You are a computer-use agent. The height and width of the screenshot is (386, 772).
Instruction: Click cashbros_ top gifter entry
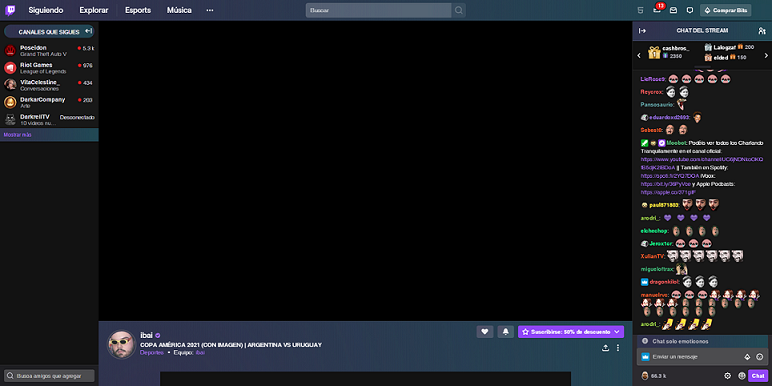point(669,52)
